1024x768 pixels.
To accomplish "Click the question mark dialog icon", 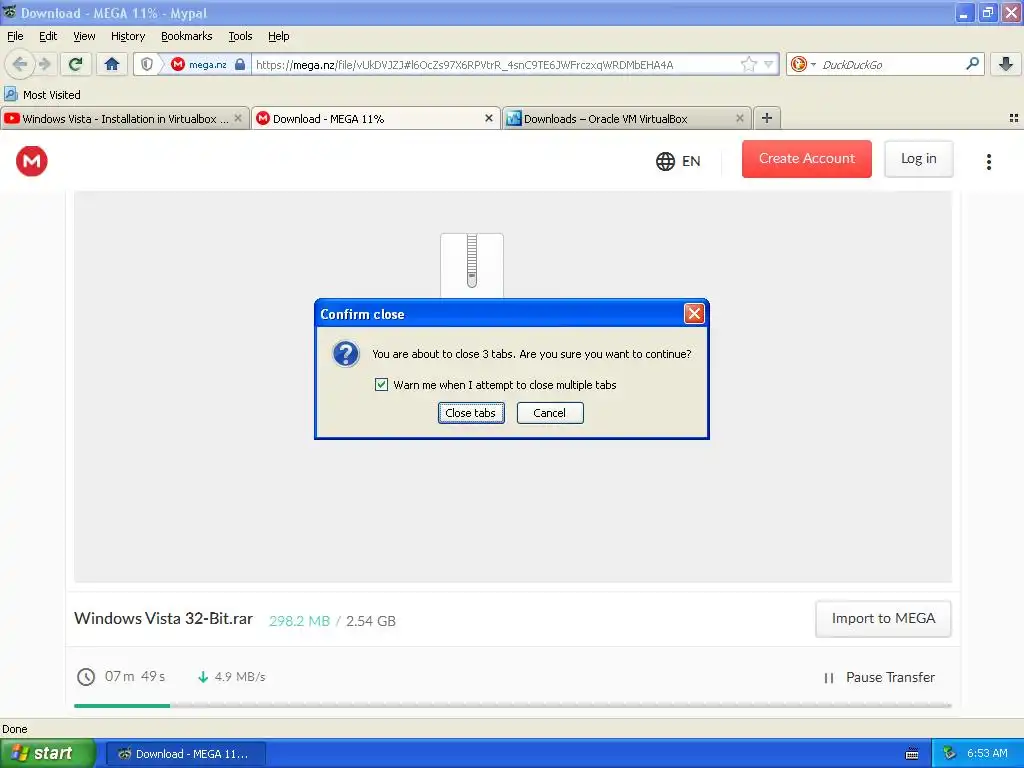I will 345,354.
